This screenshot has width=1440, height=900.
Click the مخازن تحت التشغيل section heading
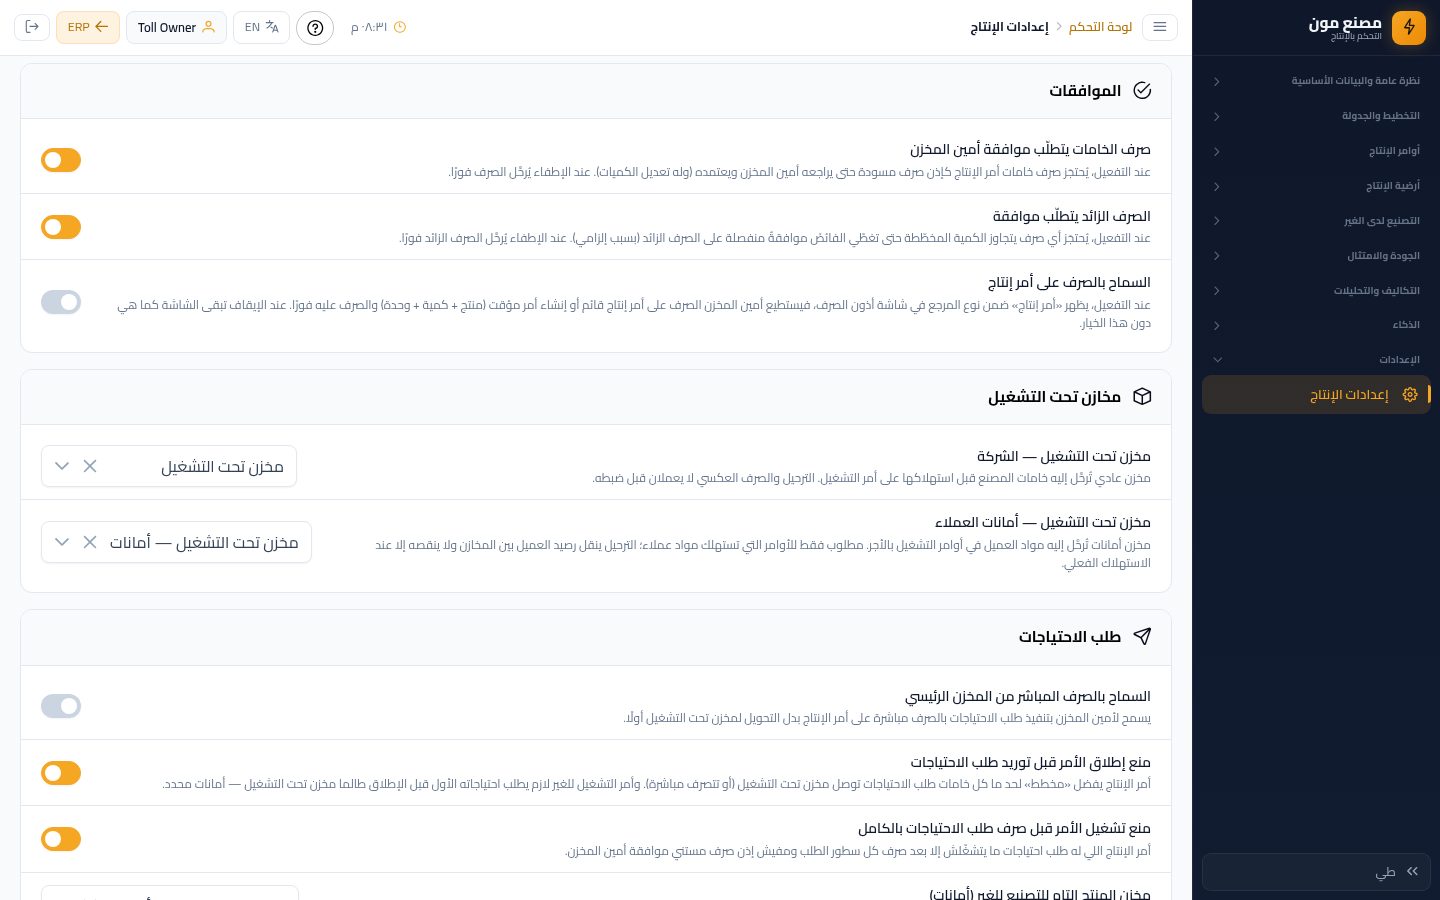point(1054,397)
